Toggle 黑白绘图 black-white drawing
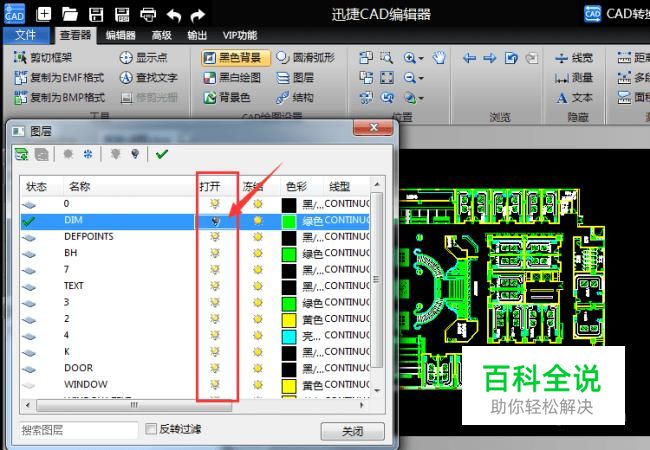The height and width of the screenshot is (450, 650). click(x=232, y=77)
